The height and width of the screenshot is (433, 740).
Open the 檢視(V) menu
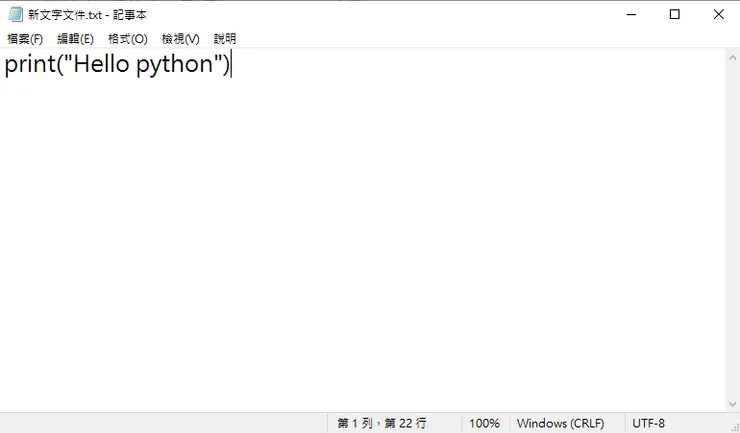[180, 39]
